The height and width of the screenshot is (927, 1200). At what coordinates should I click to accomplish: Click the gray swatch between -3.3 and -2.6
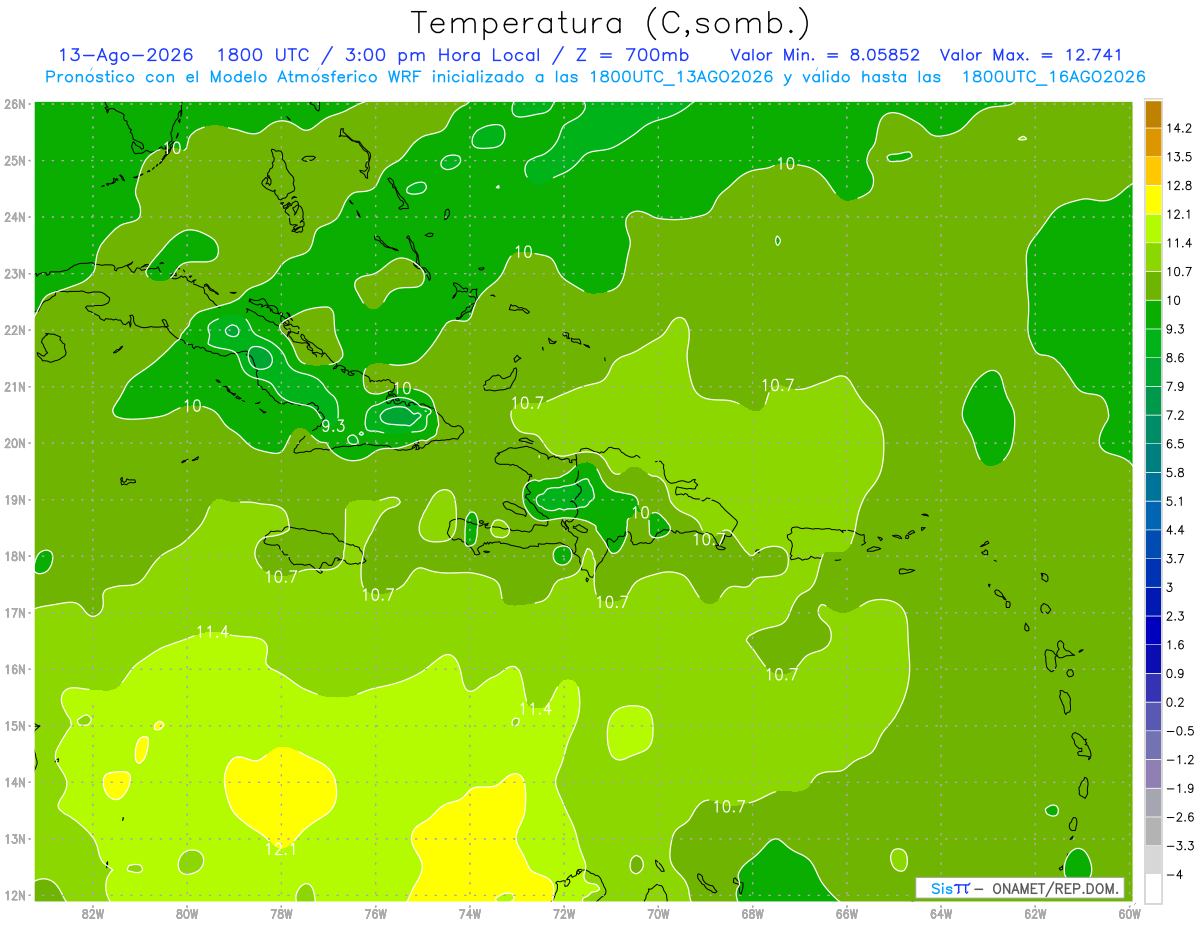[1153, 831]
